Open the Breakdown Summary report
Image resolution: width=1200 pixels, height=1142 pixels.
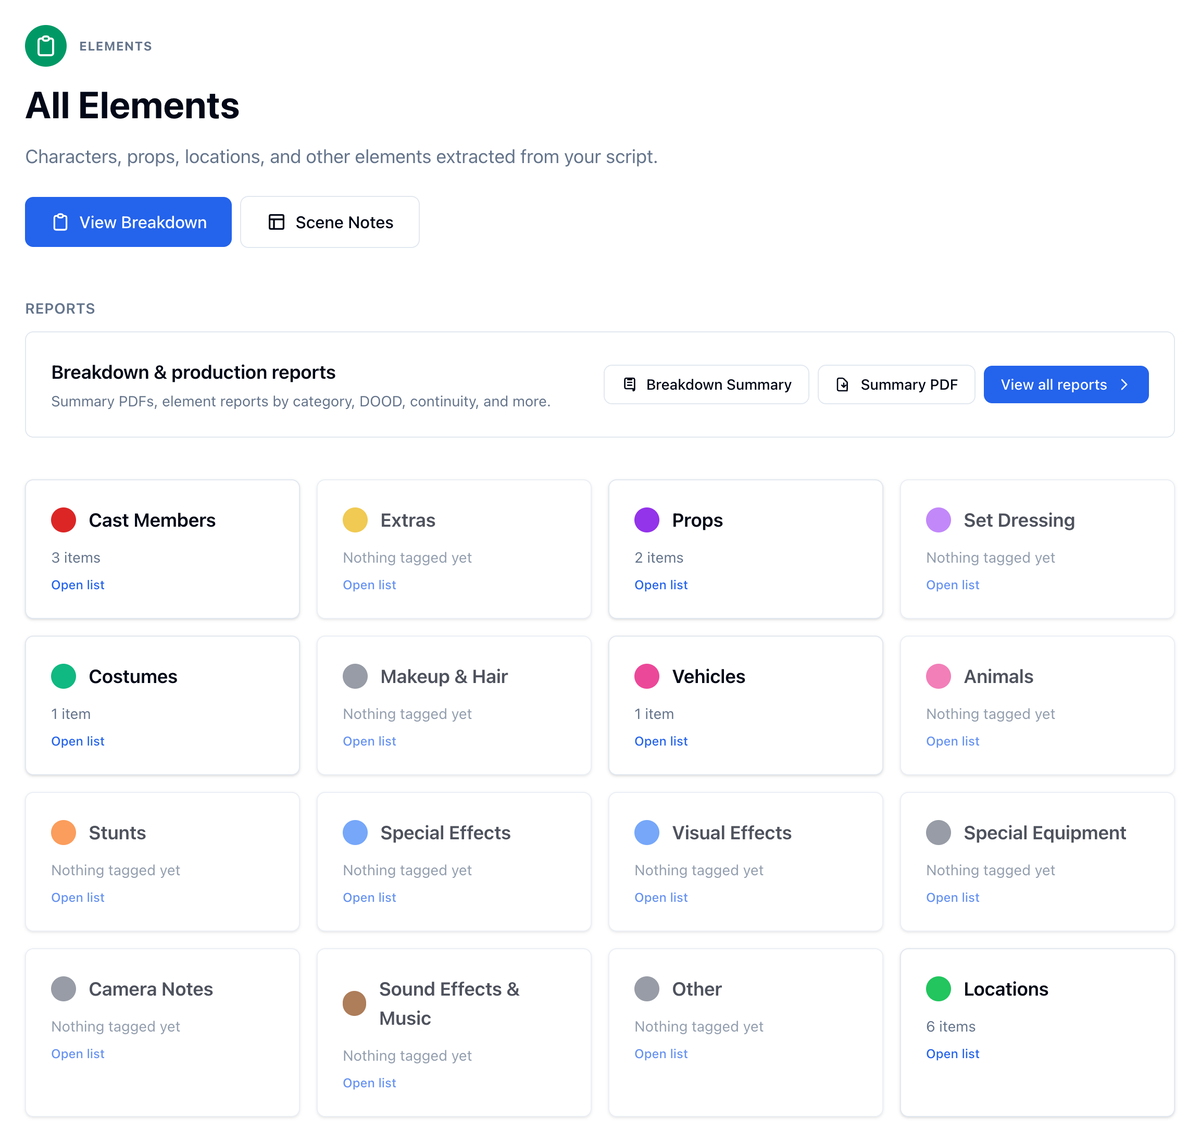(x=706, y=384)
